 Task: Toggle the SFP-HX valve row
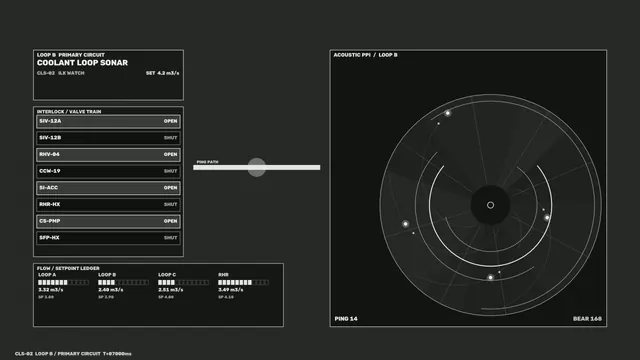click(x=108, y=238)
